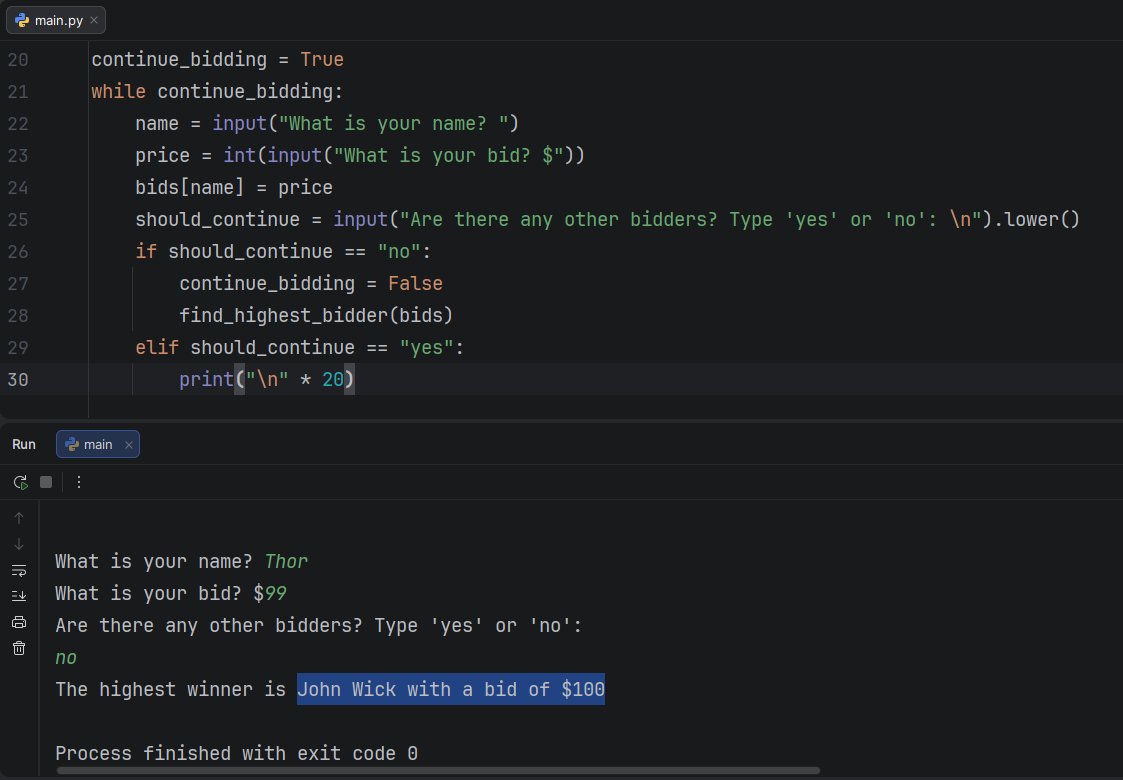Click 'if should_continue == "no":' line
This screenshot has height=780, width=1123.
(x=283, y=251)
